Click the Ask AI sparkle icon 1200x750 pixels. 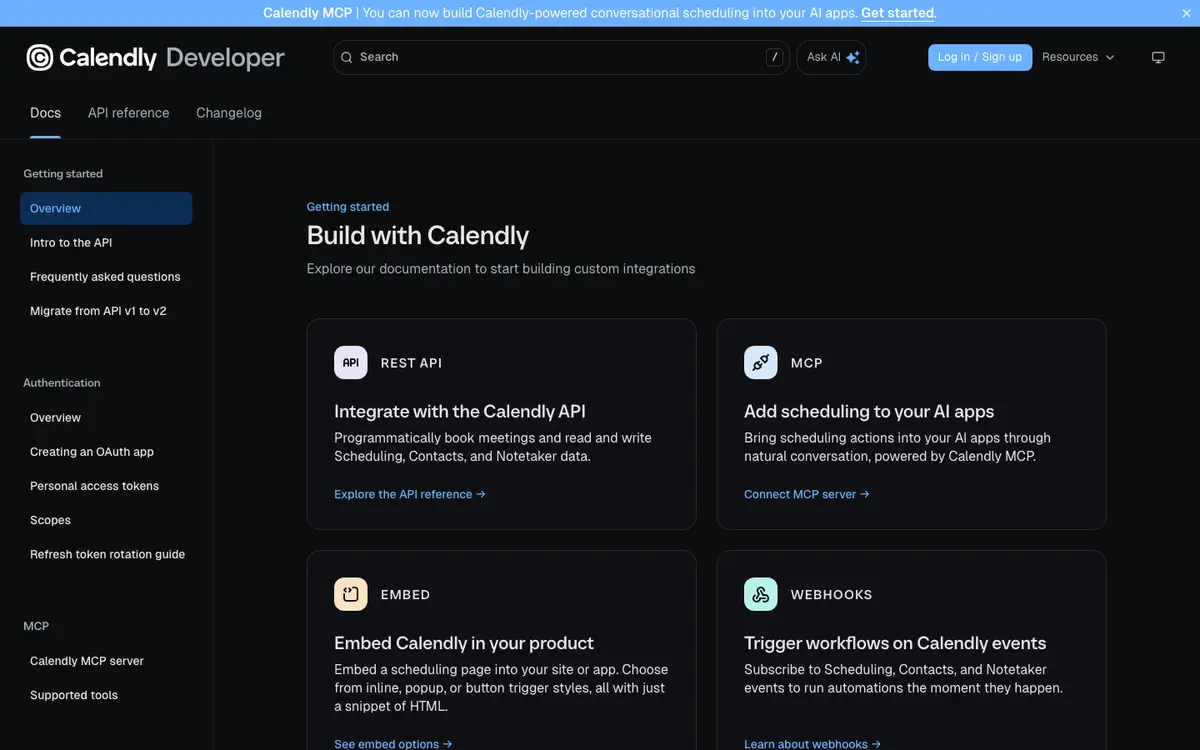[x=853, y=57]
